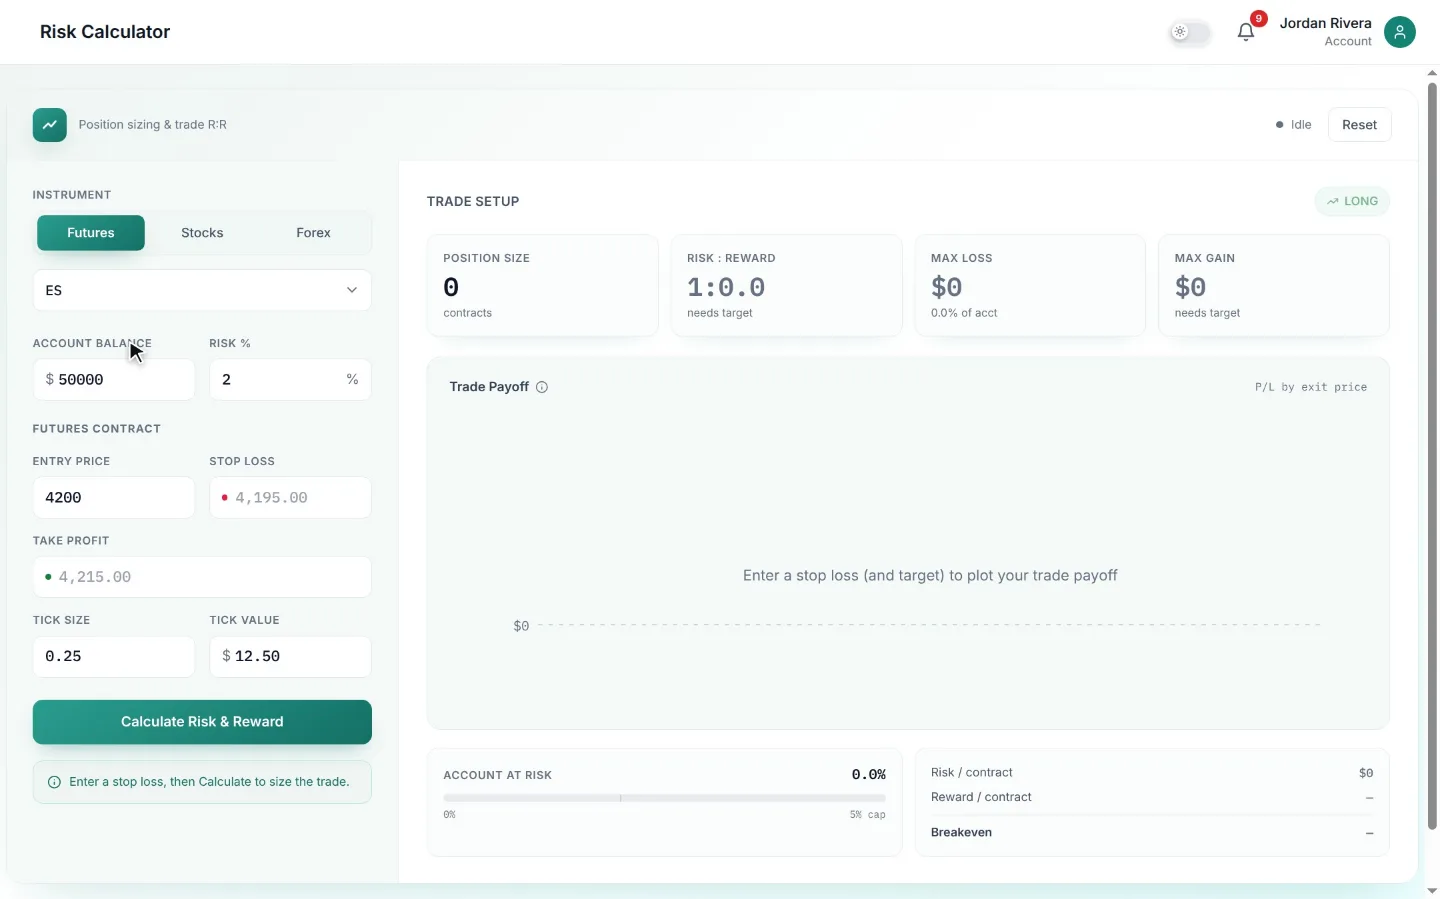Click the Account at Risk progress bar
The width and height of the screenshot is (1440, 899).
tap(664, 798)
